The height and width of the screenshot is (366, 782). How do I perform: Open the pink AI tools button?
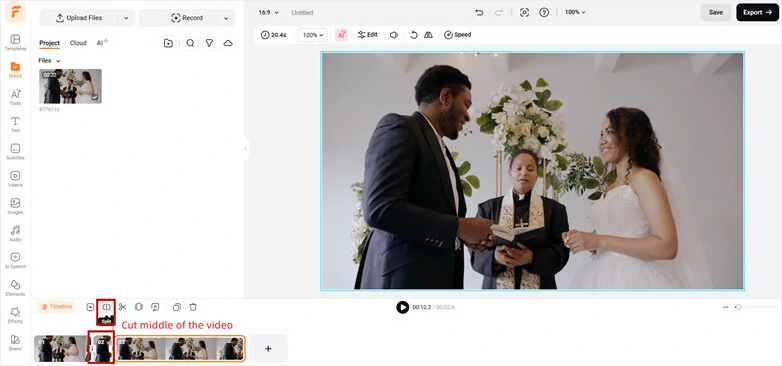pyautogui.click(x=341, y=35)
